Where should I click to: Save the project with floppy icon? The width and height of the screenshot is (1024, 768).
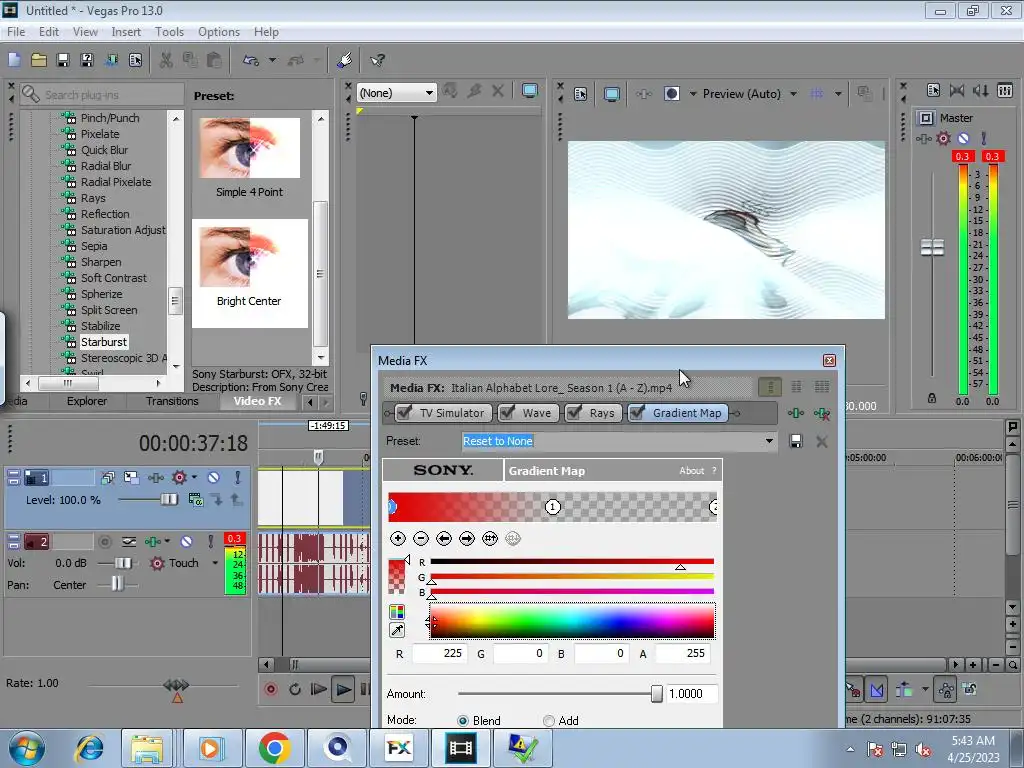pos(63,60)
